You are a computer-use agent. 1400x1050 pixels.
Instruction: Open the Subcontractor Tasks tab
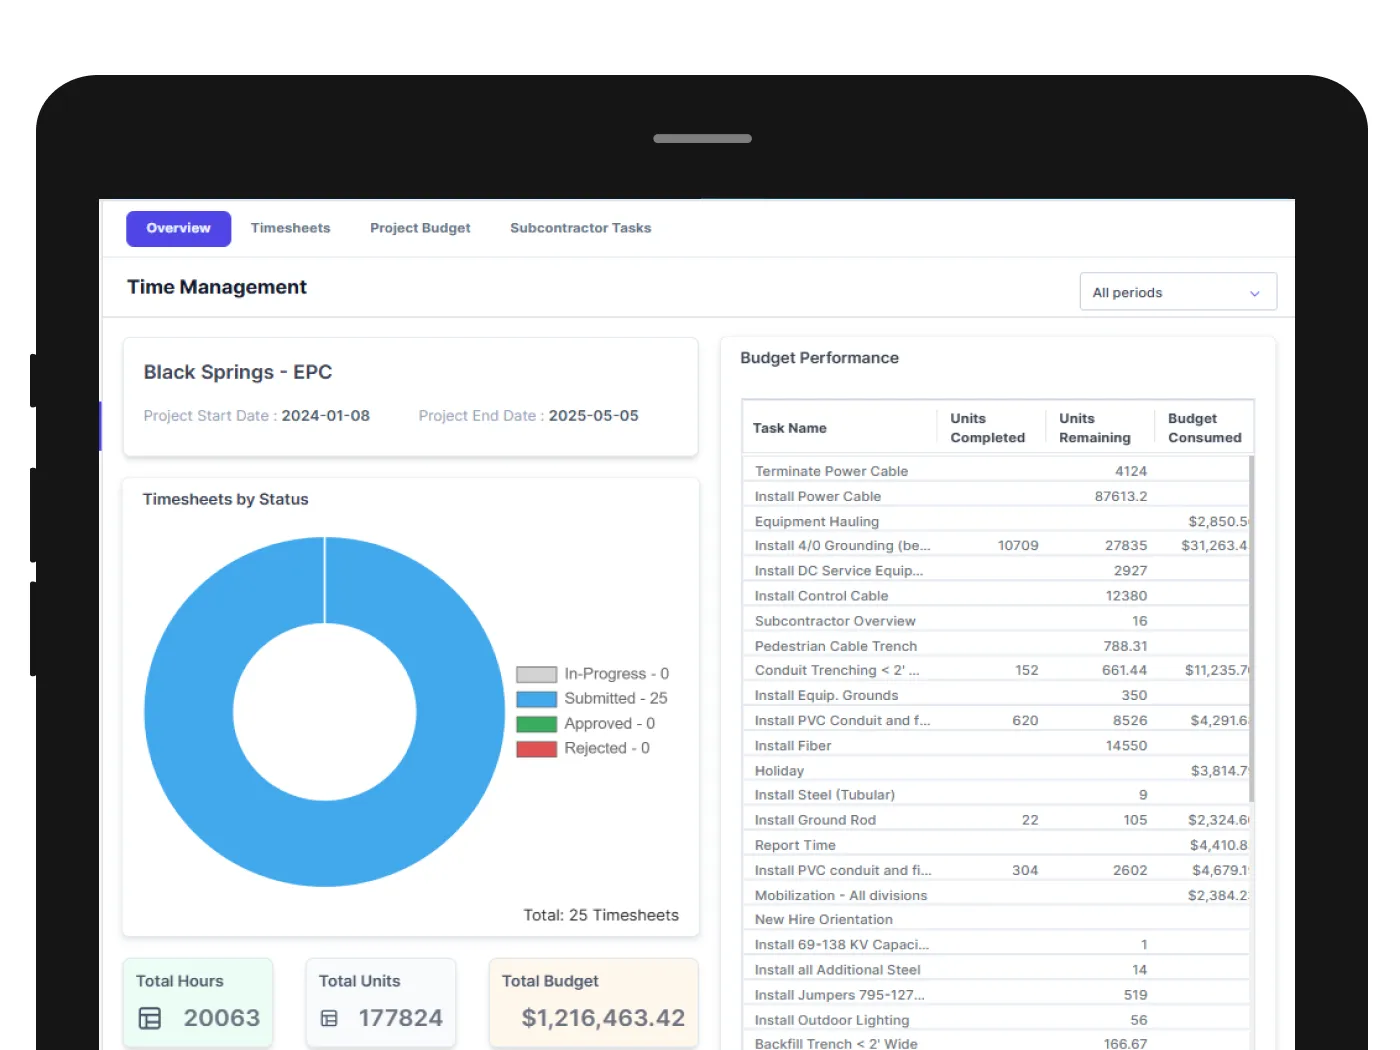pos(581,228)
